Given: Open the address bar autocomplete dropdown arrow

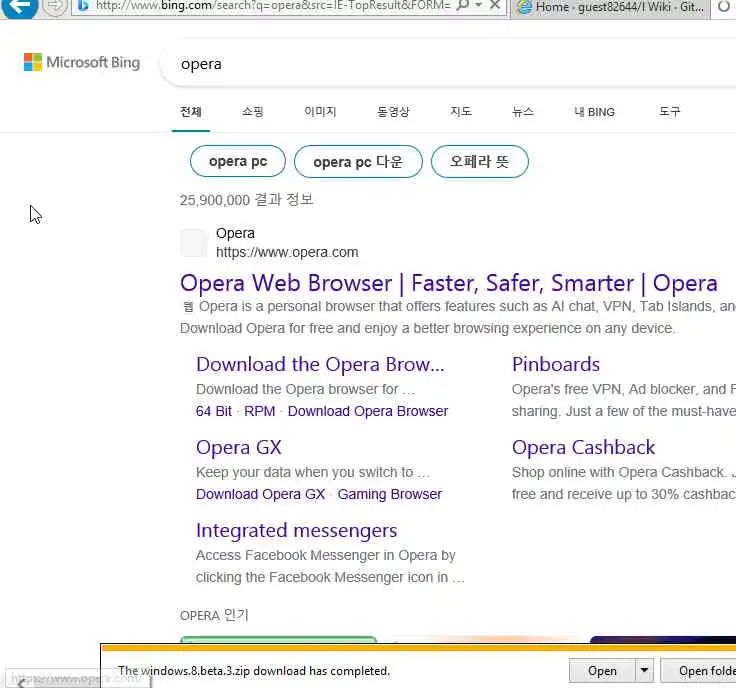Looking at the screenshot, I should pyautogui.click(x=479, y=6).
